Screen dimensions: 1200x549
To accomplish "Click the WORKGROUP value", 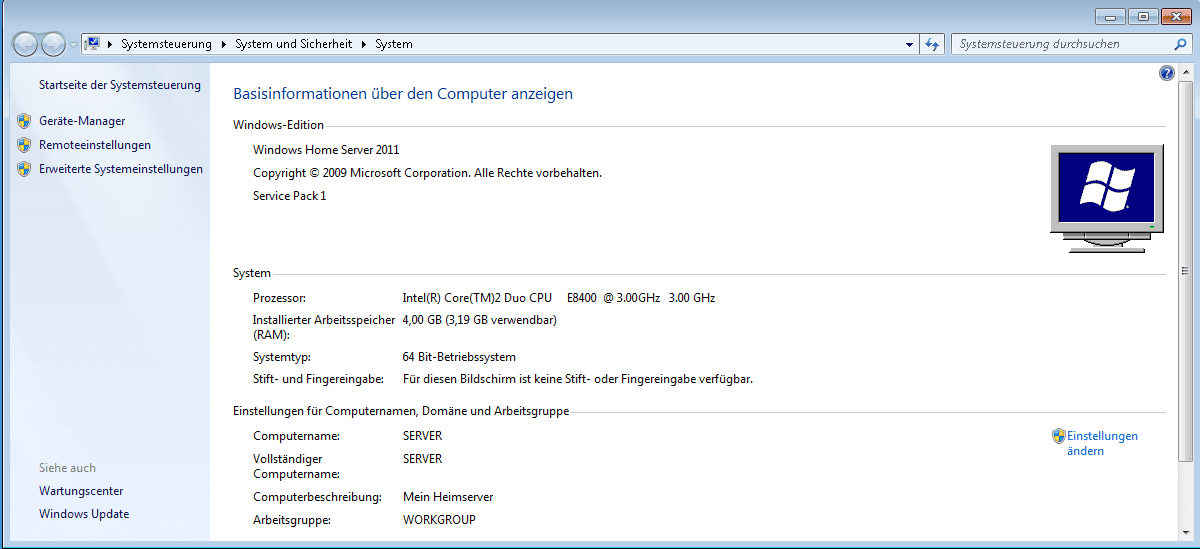I will (439, 520).
